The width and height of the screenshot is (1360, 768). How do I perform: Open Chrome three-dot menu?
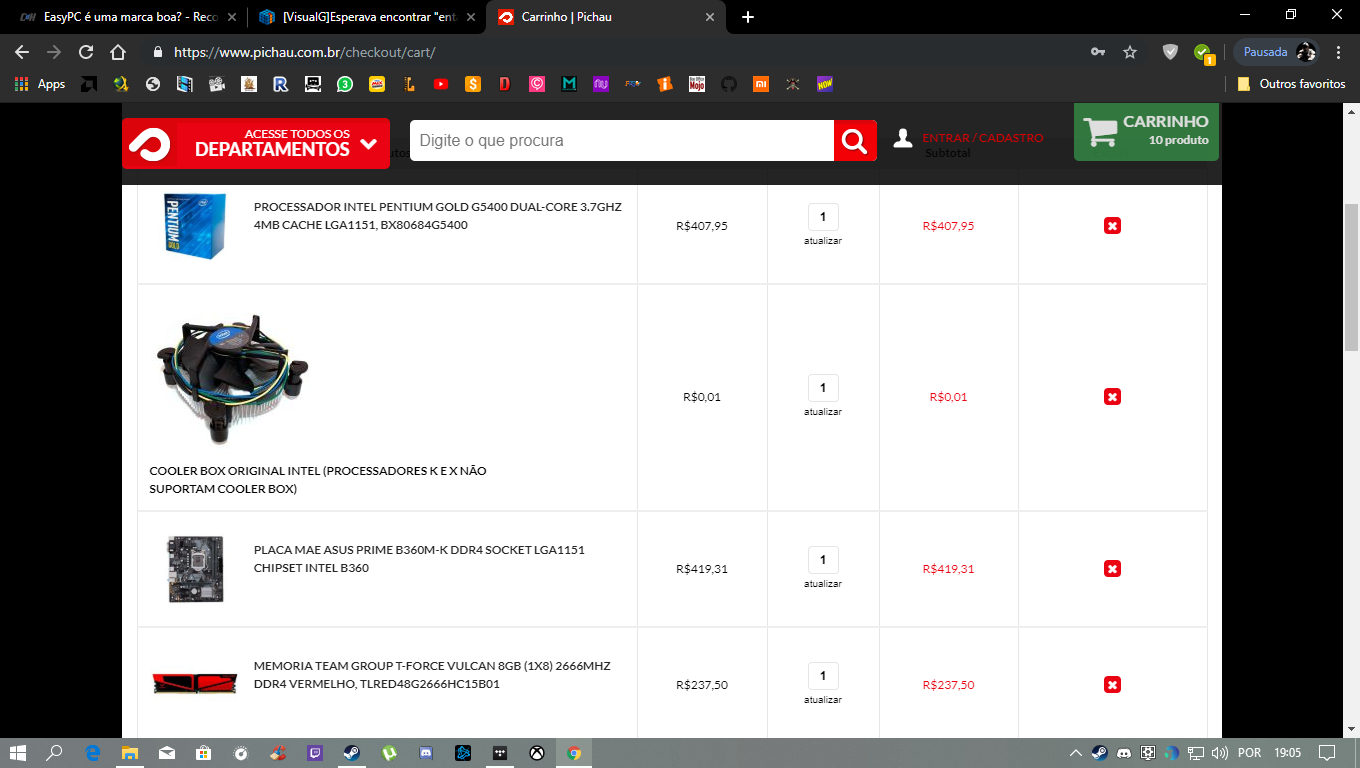[x=1340, y=52]
